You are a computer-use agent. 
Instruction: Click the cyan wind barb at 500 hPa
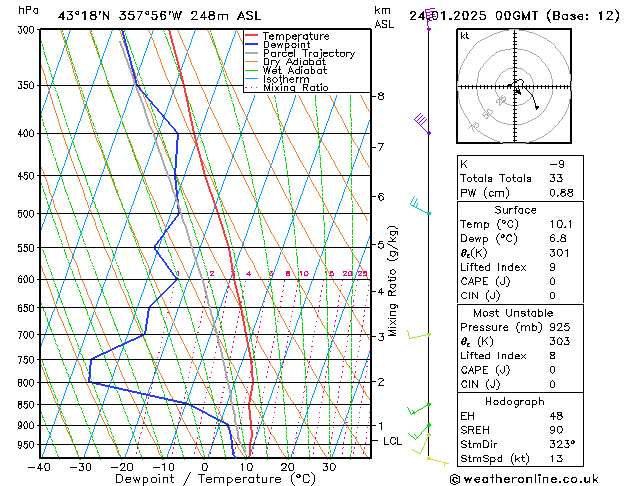click(x=420, y=205)
